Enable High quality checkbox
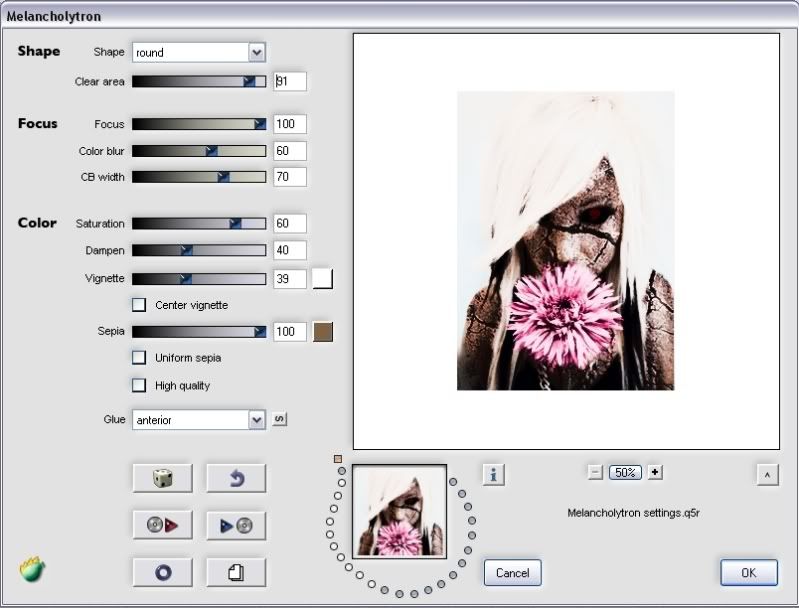The image size is (799, 608). 139,385
